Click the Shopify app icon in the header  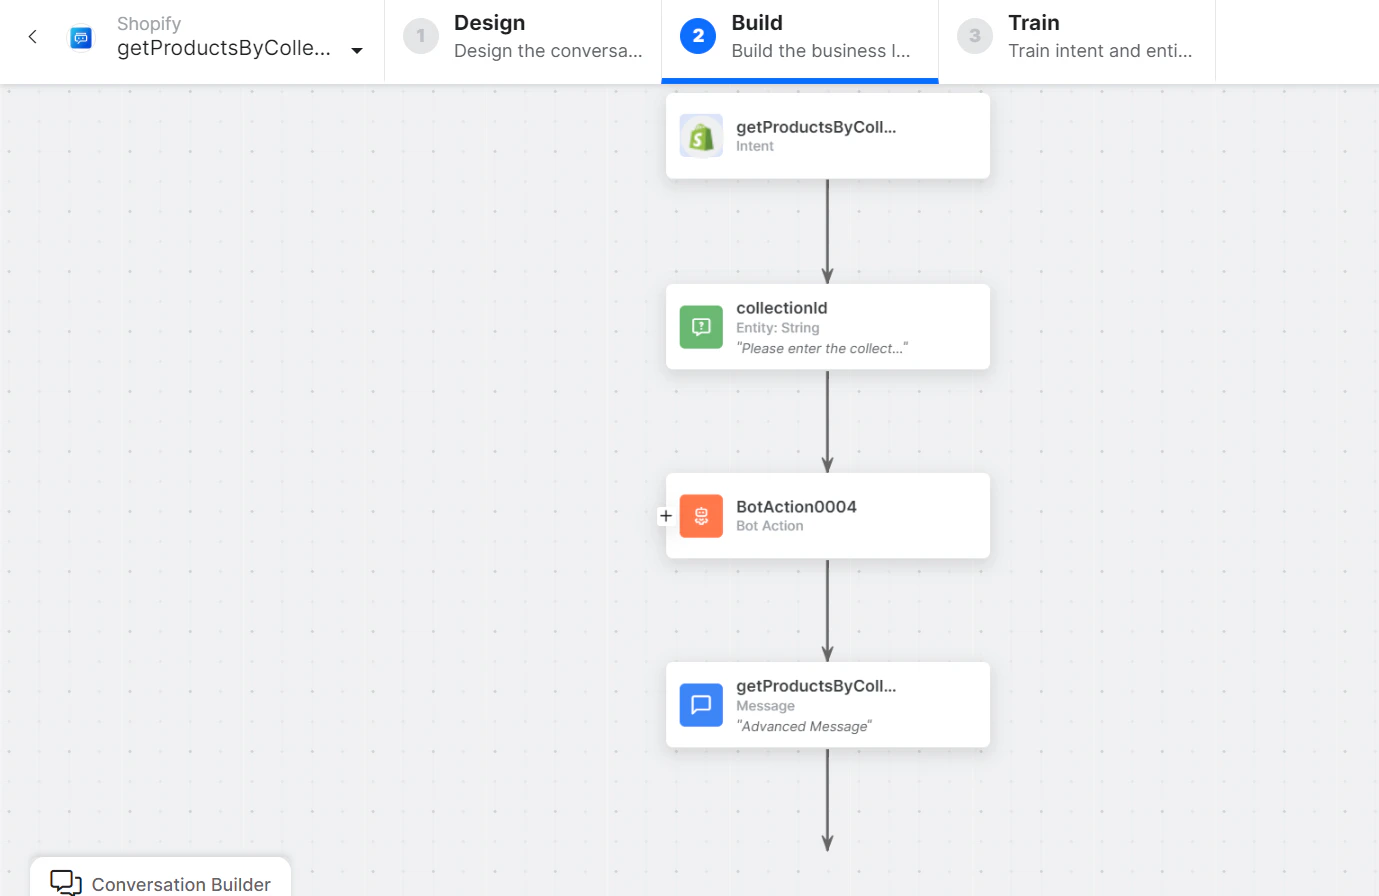click(81, 37)
